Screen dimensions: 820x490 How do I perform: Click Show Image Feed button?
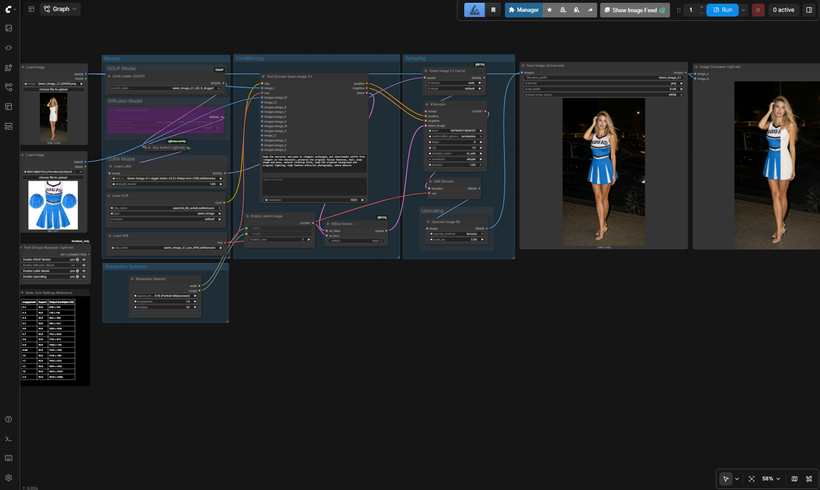(635, 10)
